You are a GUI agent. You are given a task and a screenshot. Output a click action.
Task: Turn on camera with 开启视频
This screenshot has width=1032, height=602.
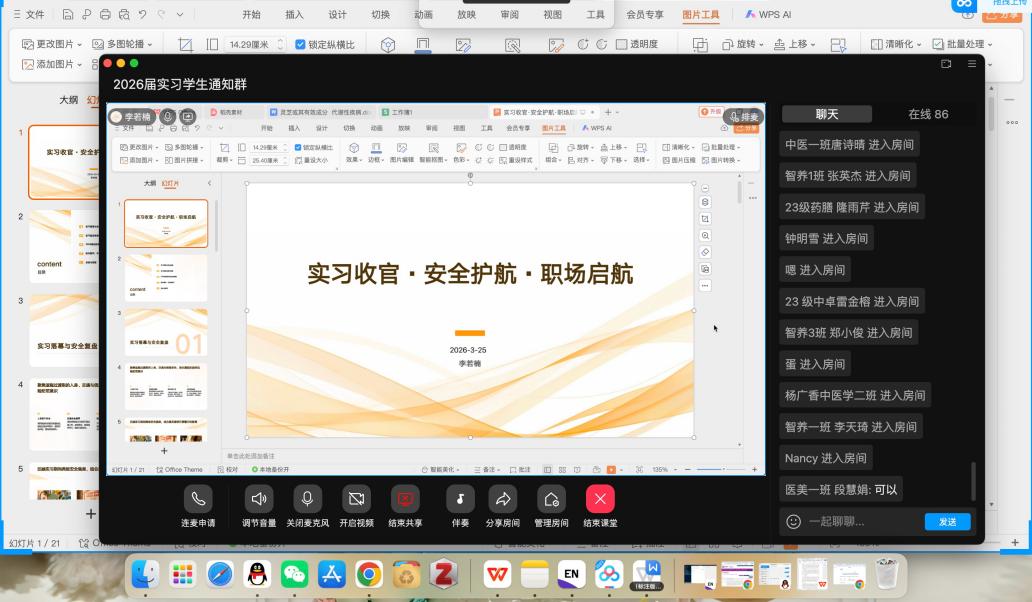tap(356, 499)
